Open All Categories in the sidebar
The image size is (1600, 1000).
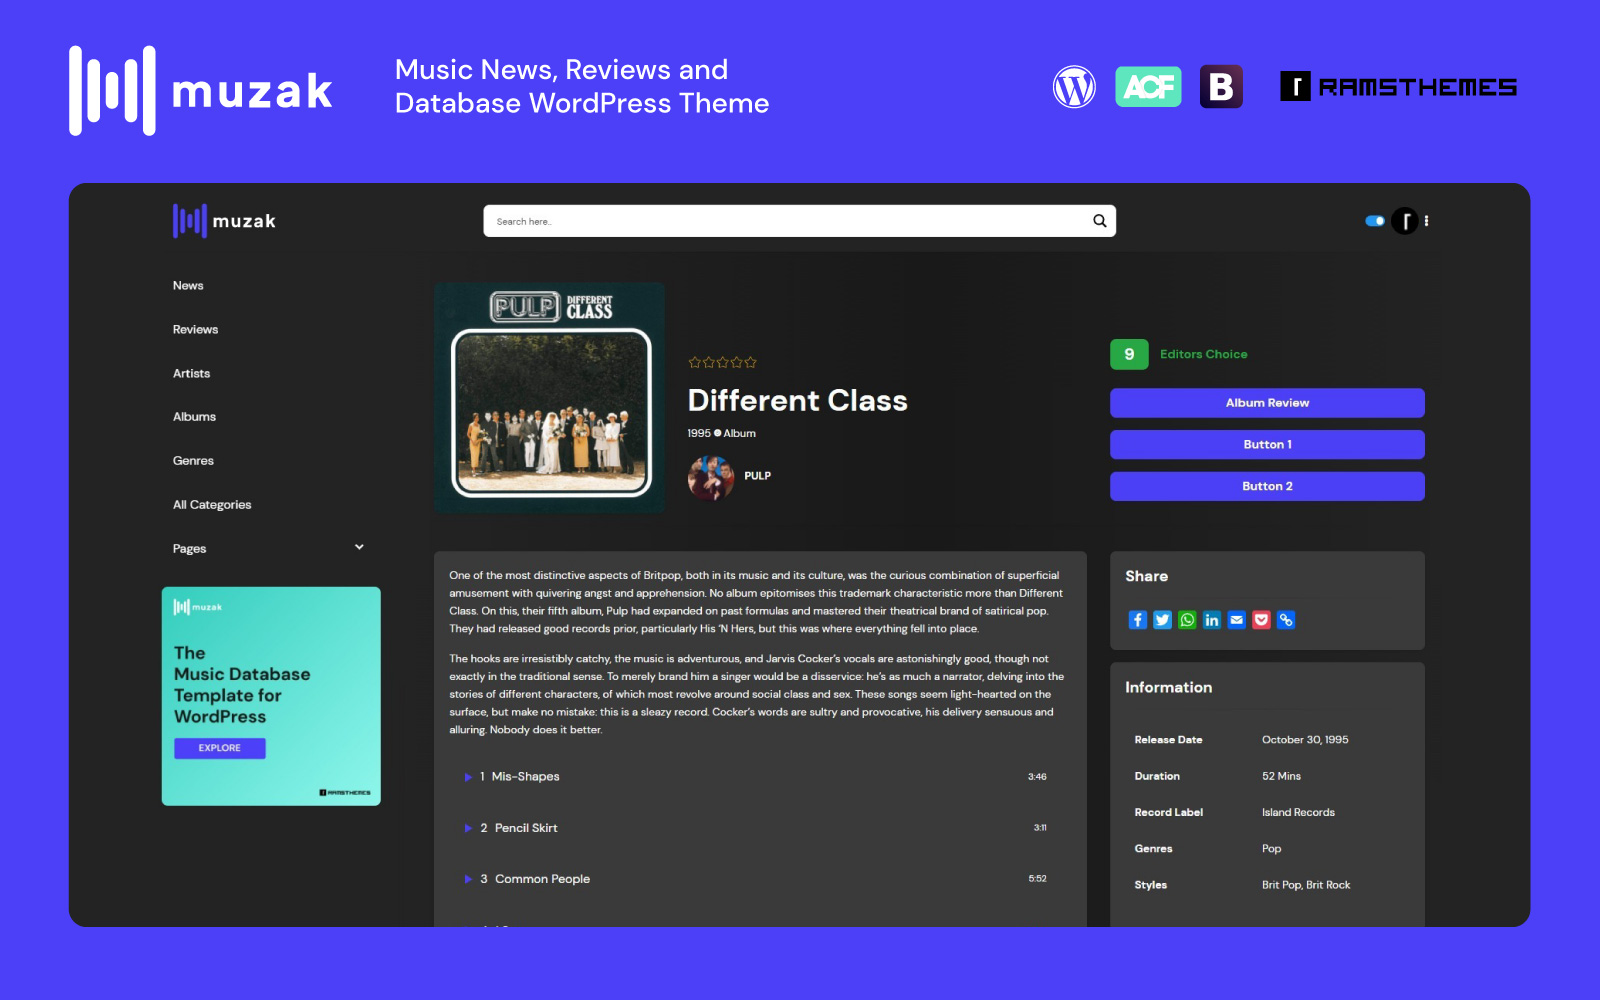pos(212,505)
